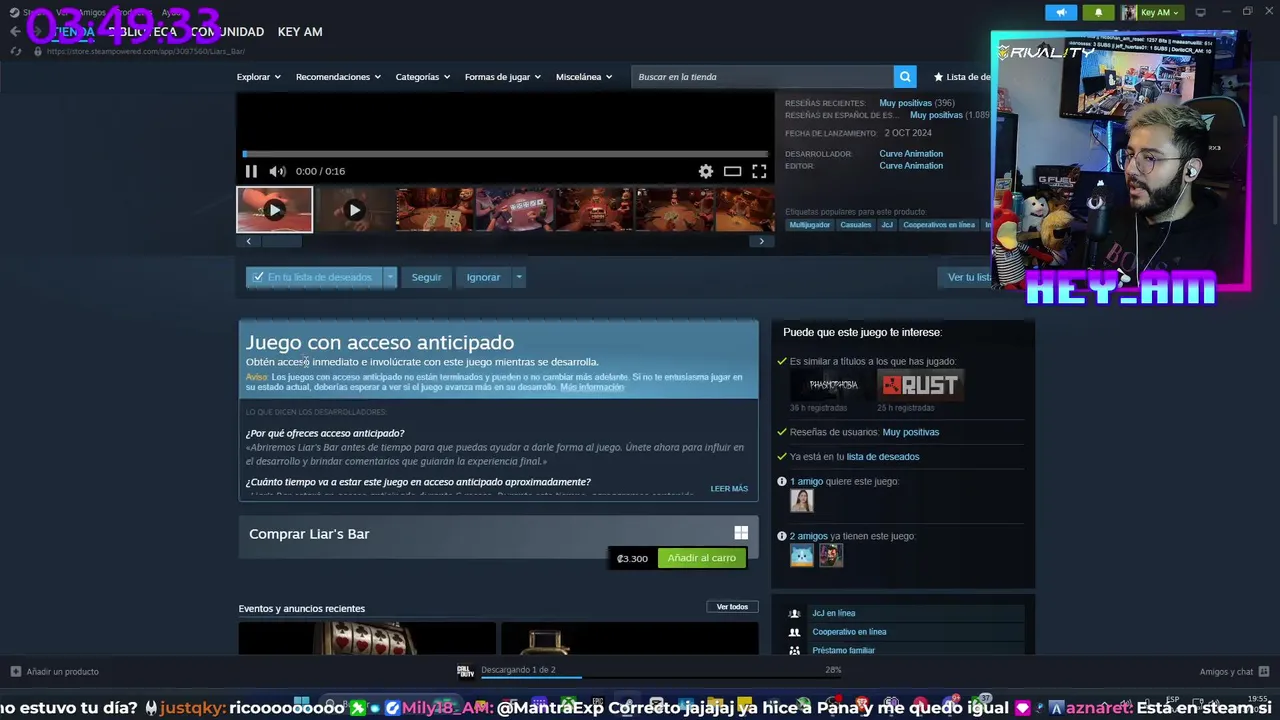The height and width of the screenshot is (720, 1280).
Task: Expand the wishlist options arrow
Action: pos(390,277)
